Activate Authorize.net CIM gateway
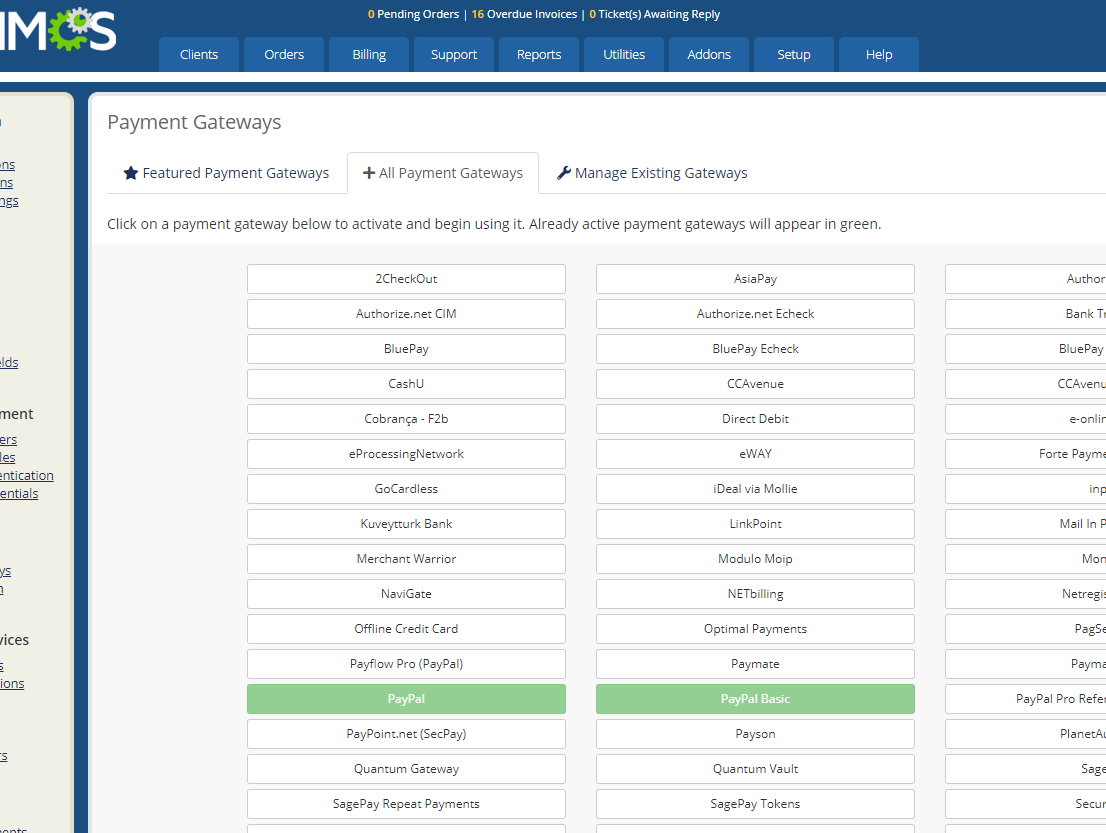1106x833 pixels. (406, 314)
